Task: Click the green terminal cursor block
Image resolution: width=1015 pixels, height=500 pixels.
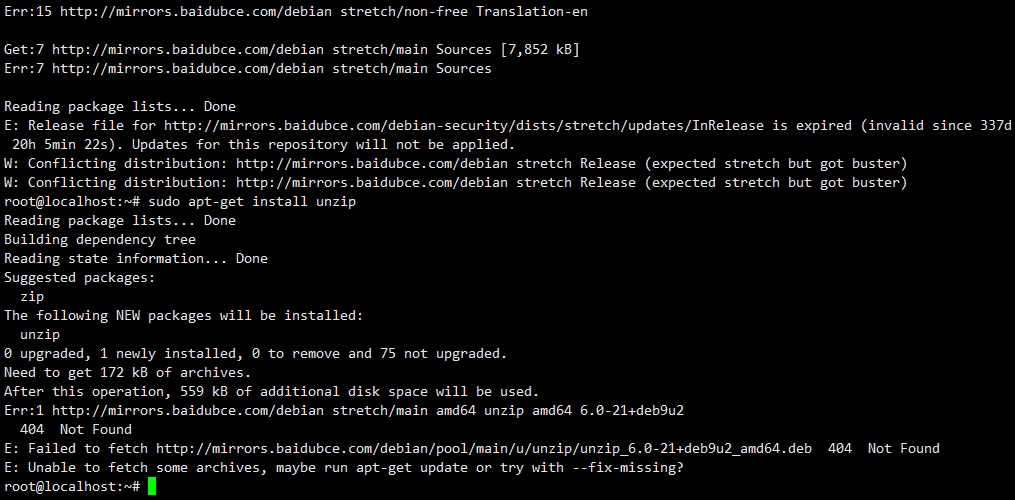Action: [152, 486]
